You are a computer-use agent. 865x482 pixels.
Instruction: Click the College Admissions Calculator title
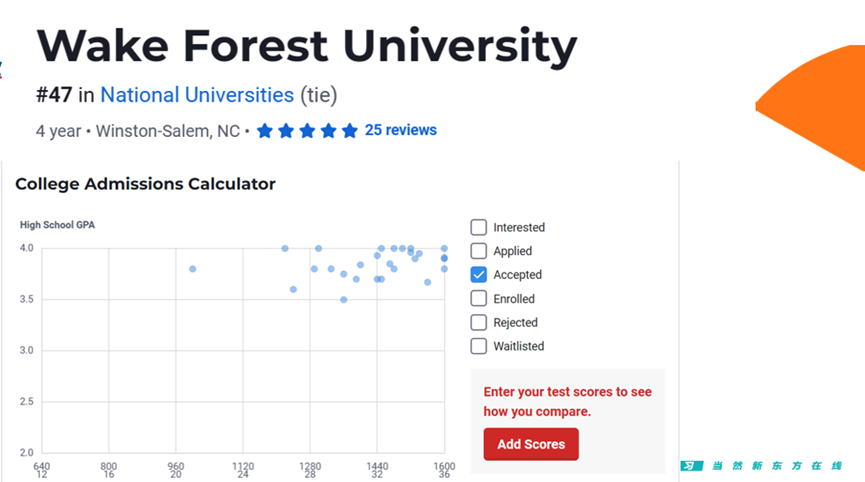click(145, 184)
